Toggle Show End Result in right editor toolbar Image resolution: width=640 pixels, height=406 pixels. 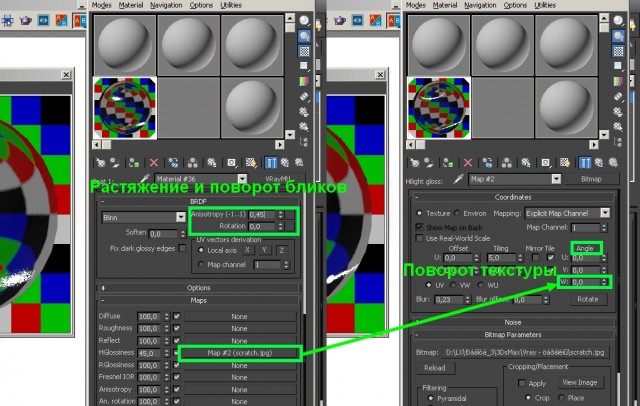pyautogui.click(x=585, y=163)
